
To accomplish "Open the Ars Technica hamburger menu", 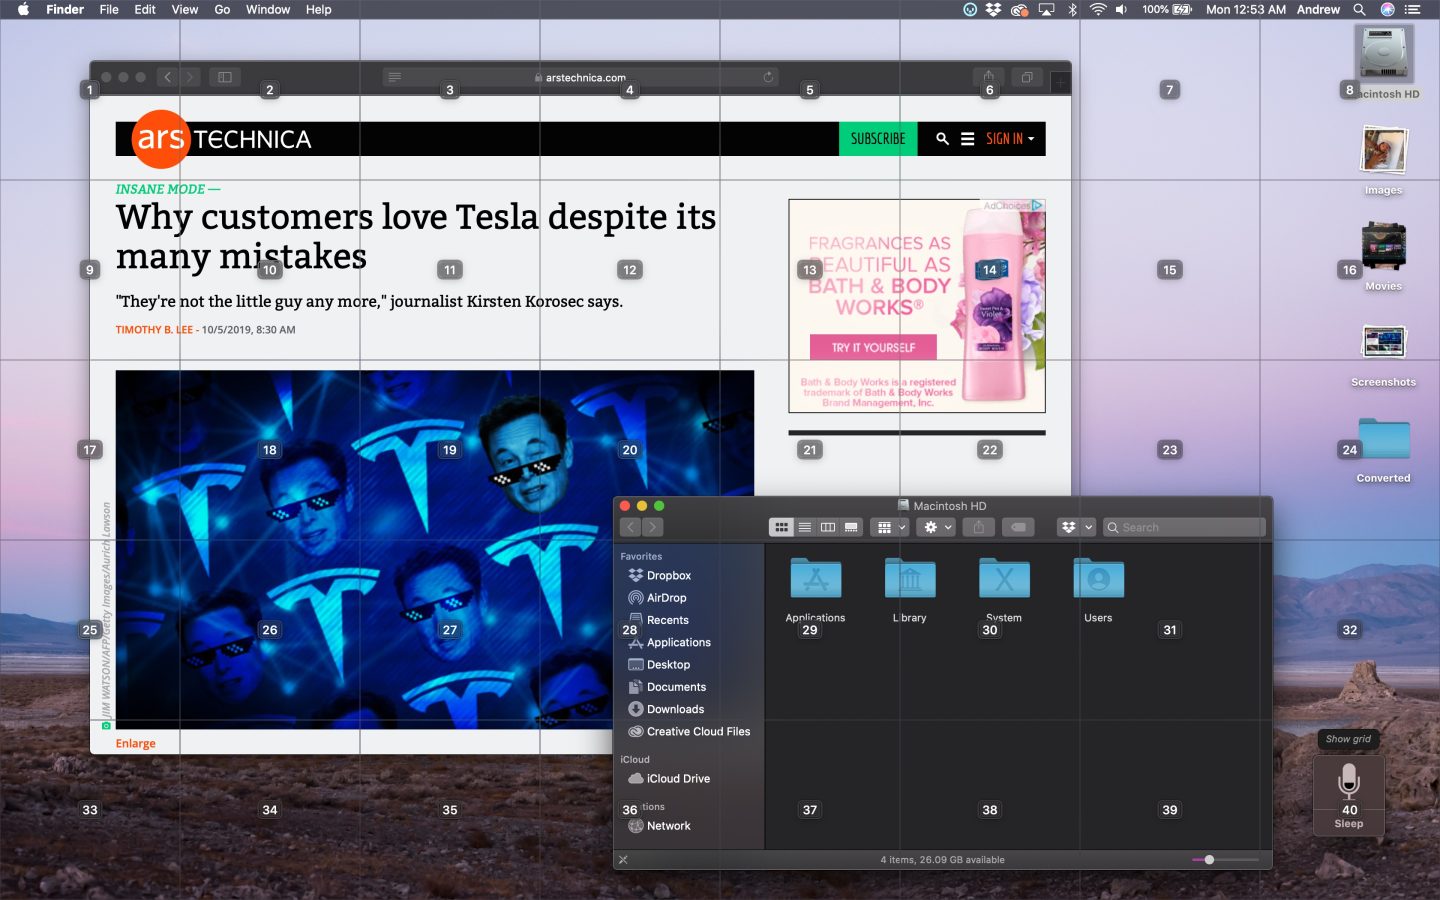I will point(967,139).
